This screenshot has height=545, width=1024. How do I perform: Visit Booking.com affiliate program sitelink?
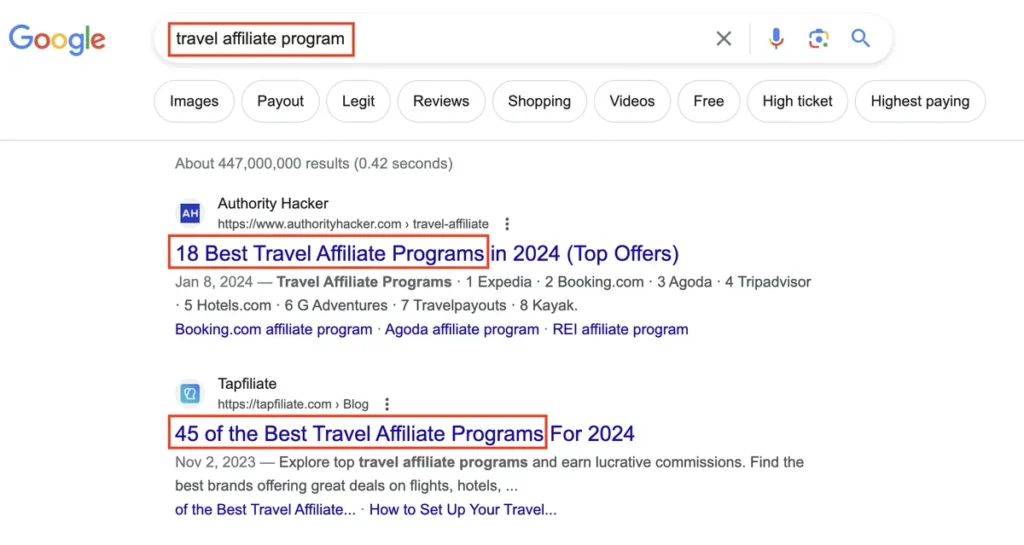(x=273, y=329)
